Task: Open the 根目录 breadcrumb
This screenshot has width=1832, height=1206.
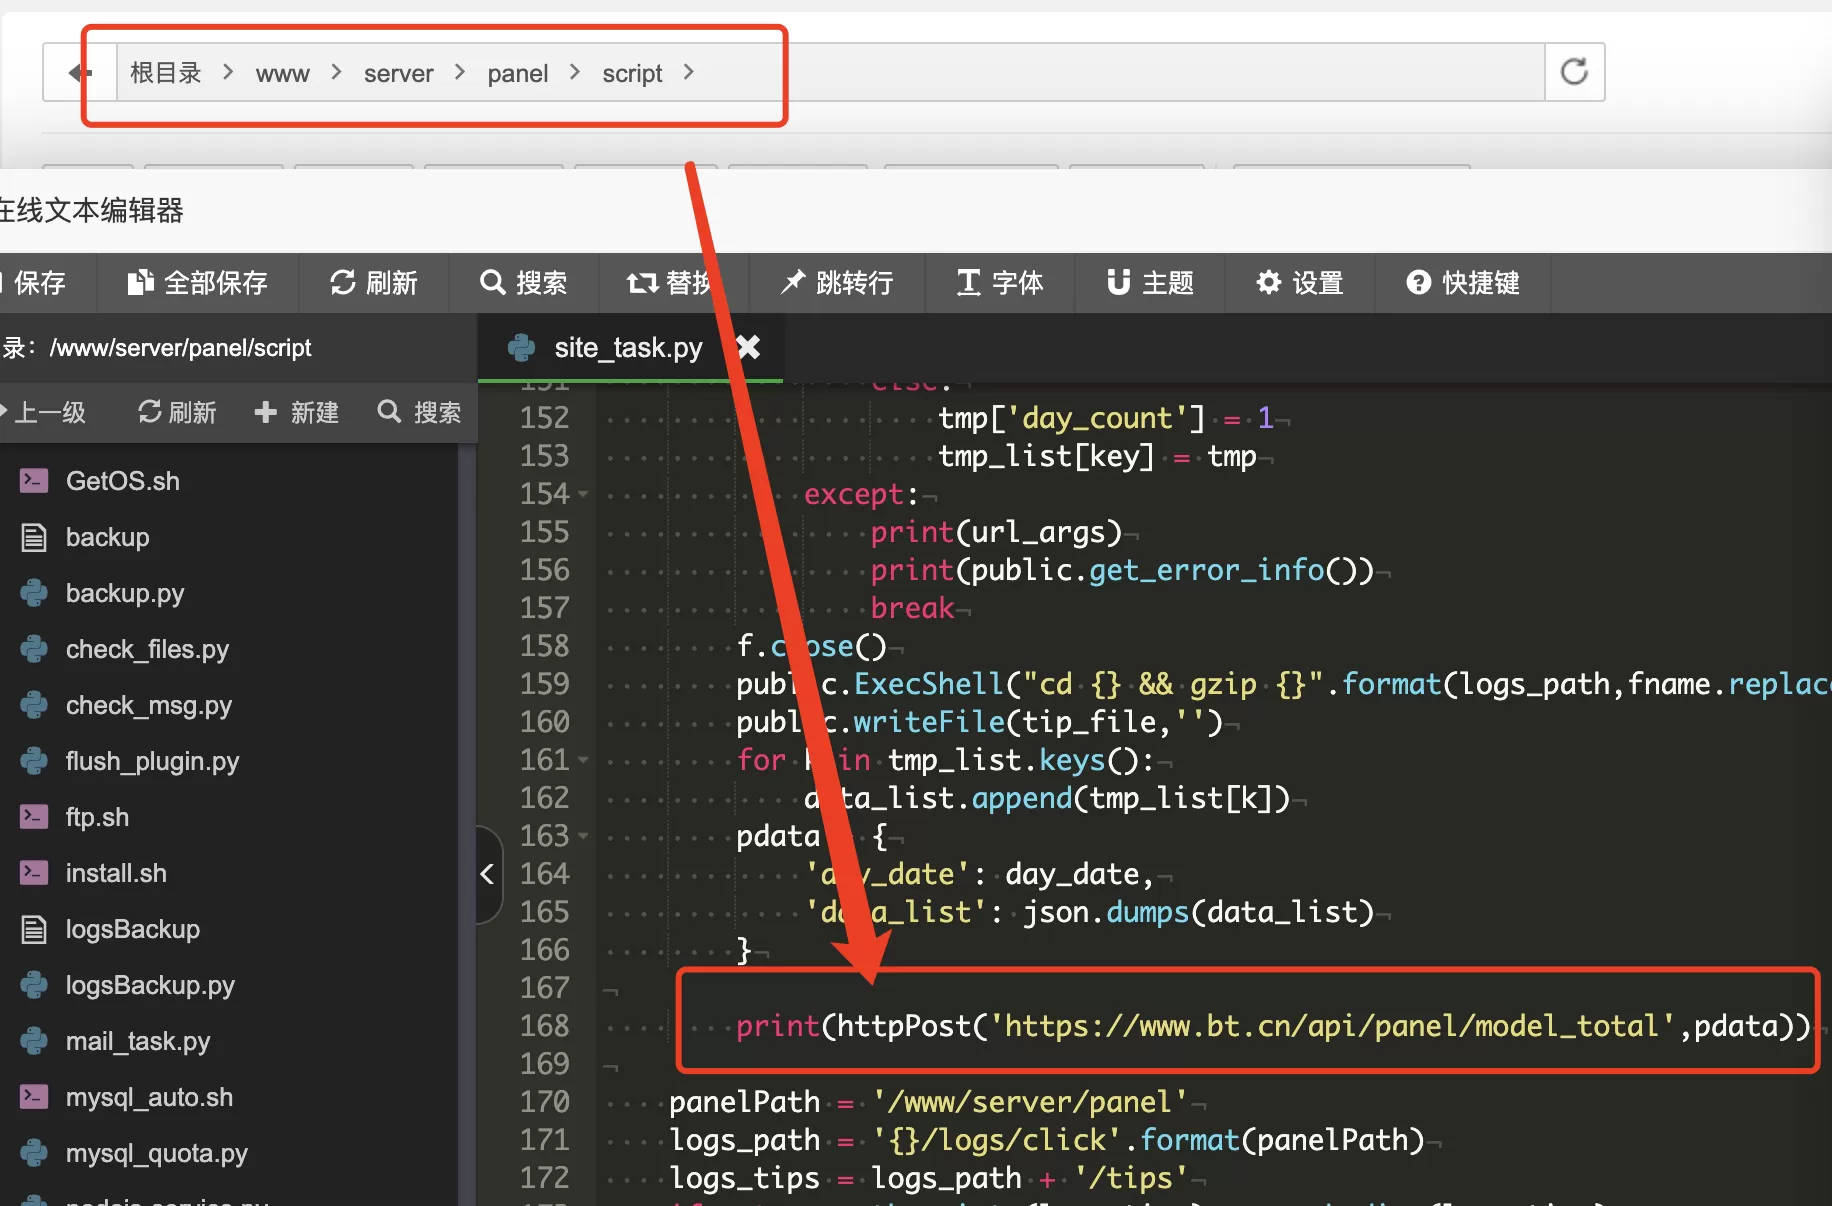Action: (166, 73)
